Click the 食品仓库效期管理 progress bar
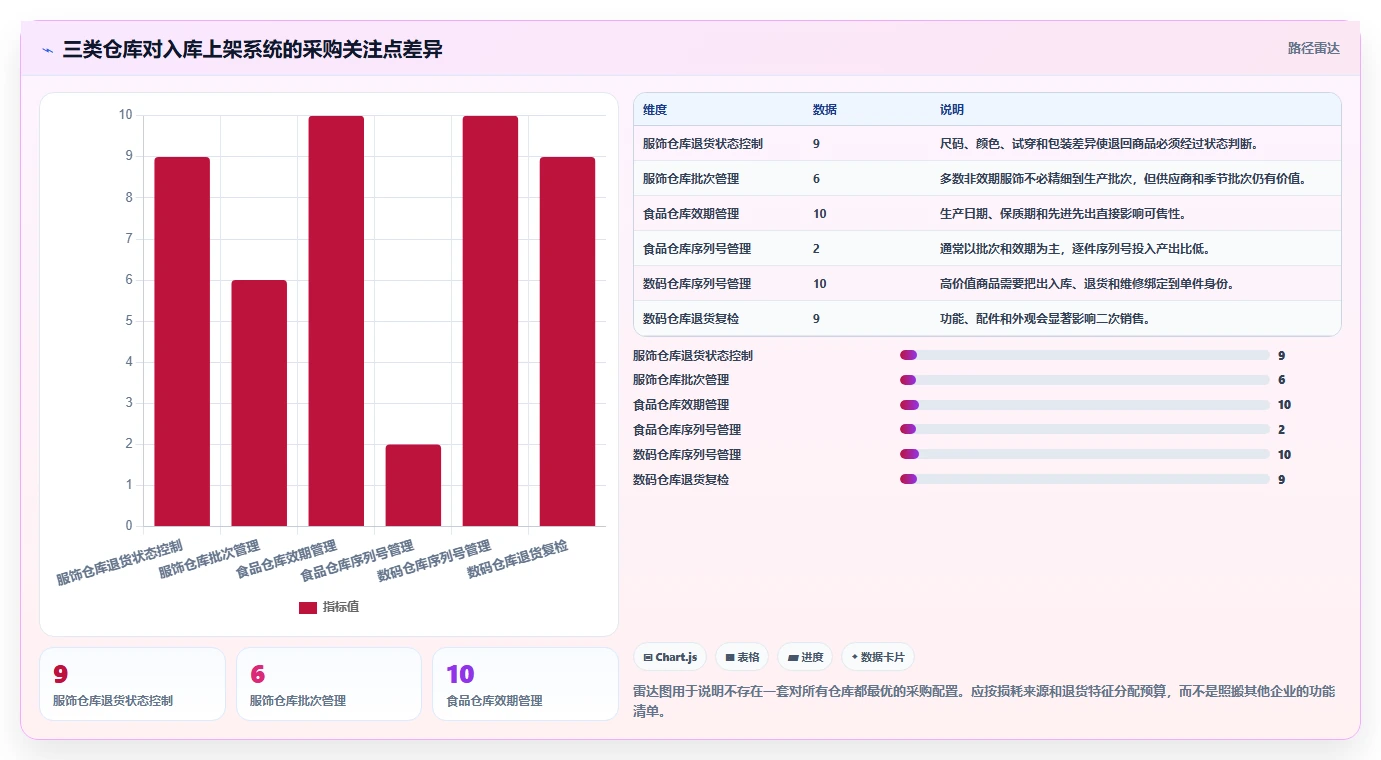Screen dimensions: 1381x760 (1085, 405)
